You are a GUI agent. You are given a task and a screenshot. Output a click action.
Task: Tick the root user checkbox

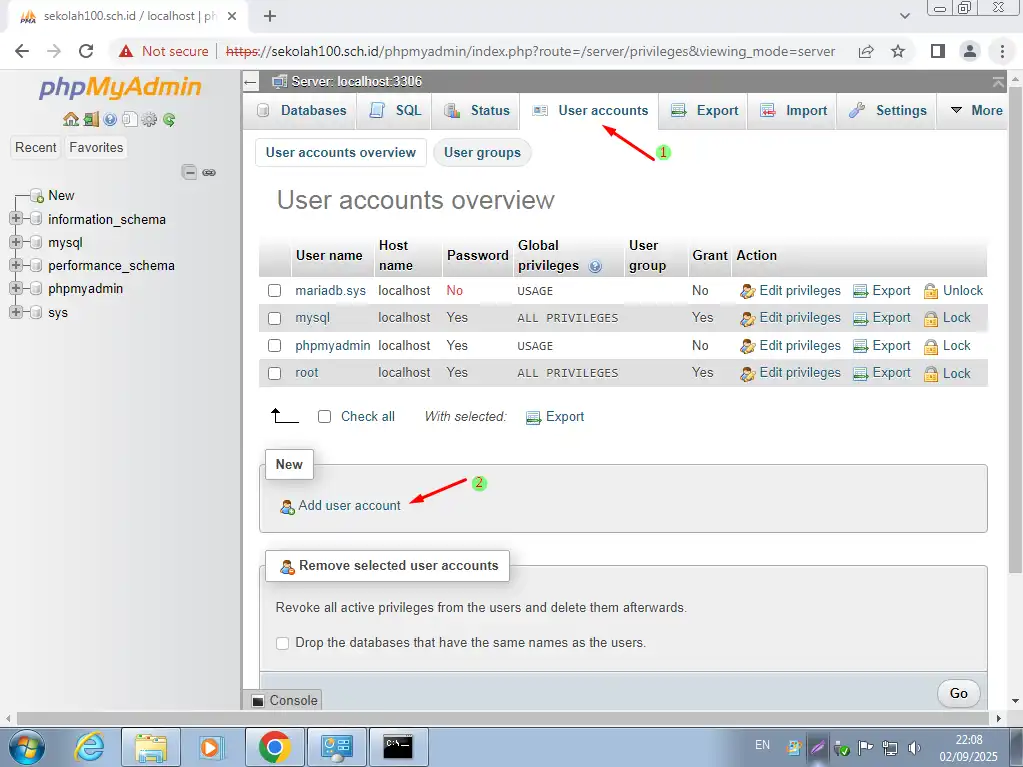tap(275, 373)
